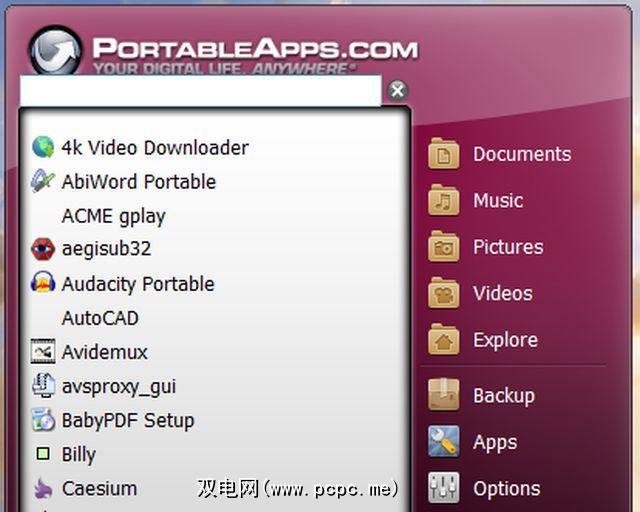
Task: Click the 4k Video Downloader globe icon
Action: click(x=43, y=147)
